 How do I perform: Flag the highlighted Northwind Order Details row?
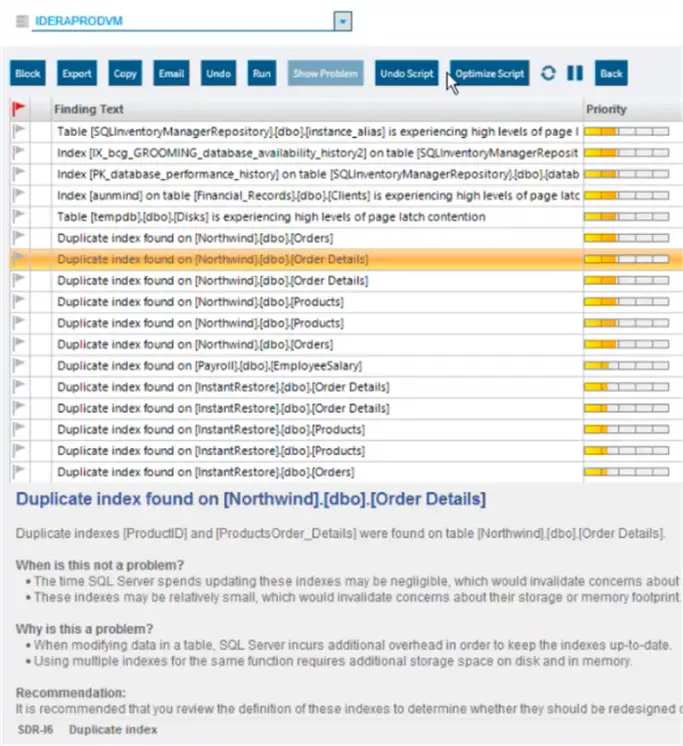click(19, 259)
